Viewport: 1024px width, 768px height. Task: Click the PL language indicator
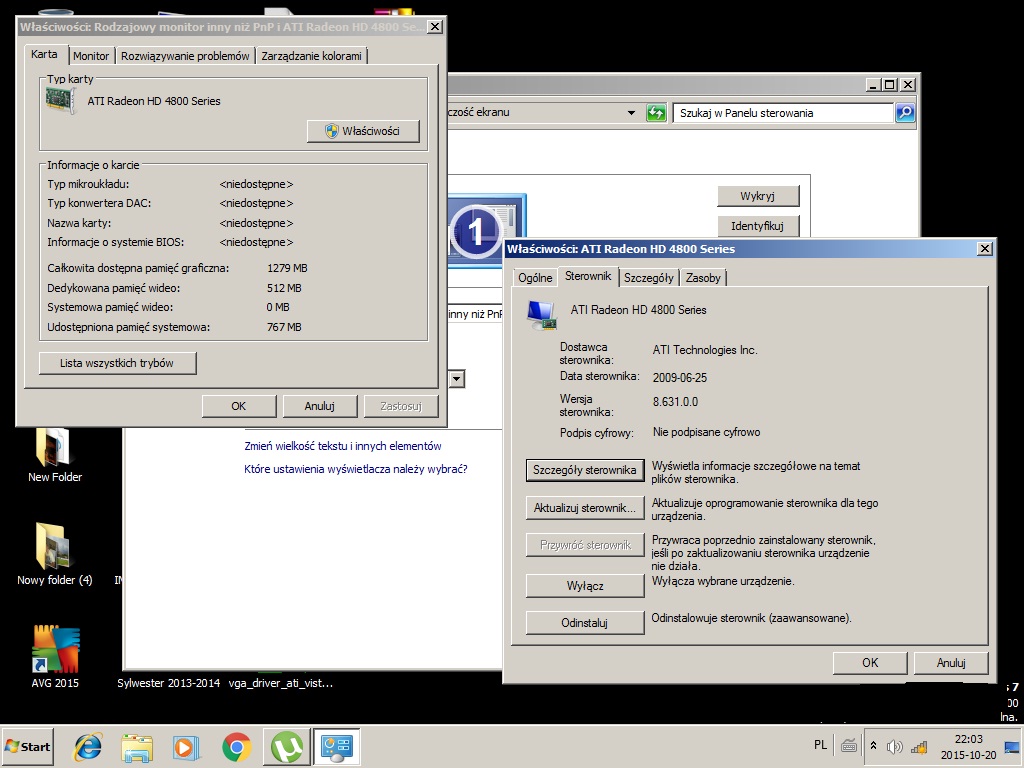(x=820, y=745)
